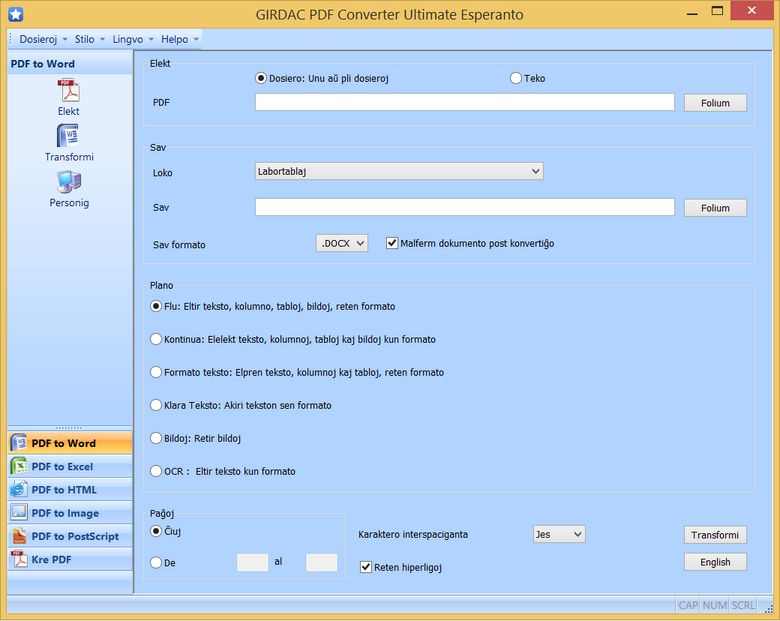
Task: Open the Personig computer icon
Action: [69, 182]
